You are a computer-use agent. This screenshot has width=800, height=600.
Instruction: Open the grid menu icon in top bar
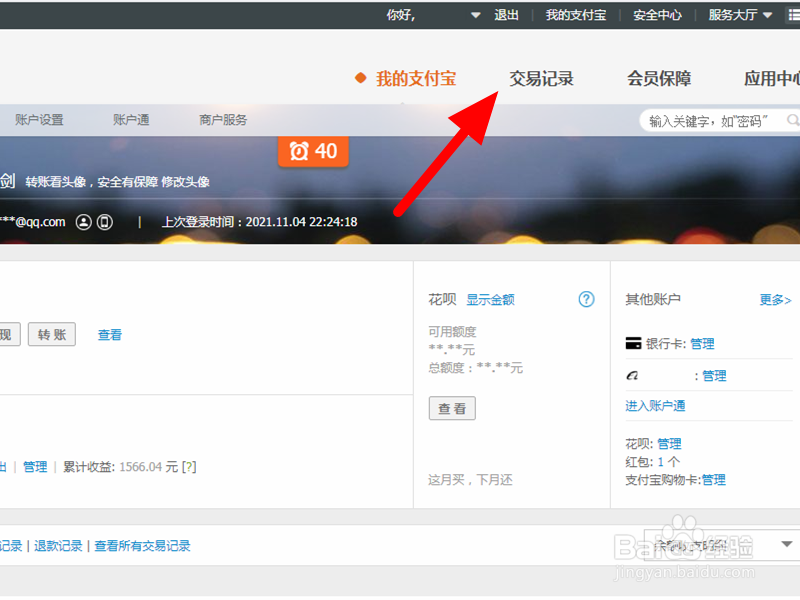point(794,15)
